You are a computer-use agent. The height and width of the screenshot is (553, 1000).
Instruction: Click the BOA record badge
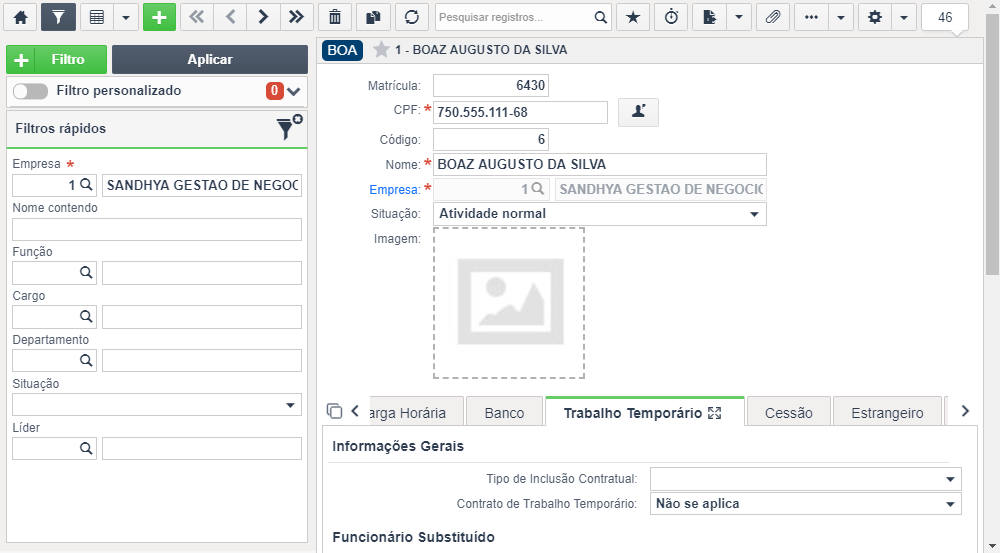[x=342, y=50]
